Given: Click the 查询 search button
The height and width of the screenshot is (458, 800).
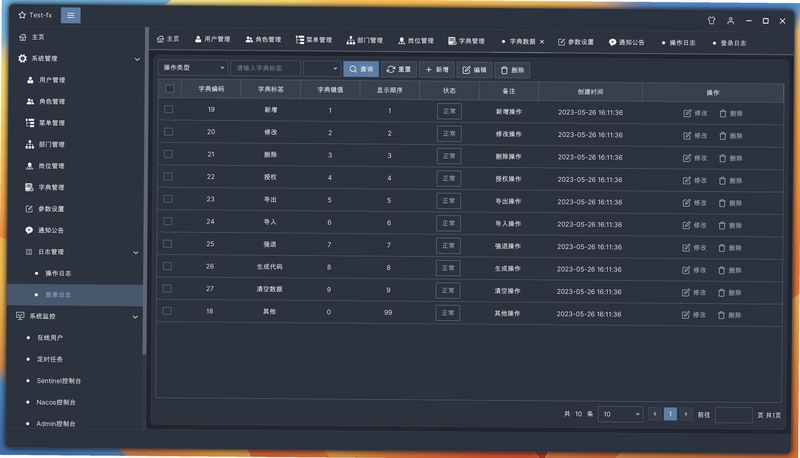Looking at the screenshot, I should click(x=361, y=69).
